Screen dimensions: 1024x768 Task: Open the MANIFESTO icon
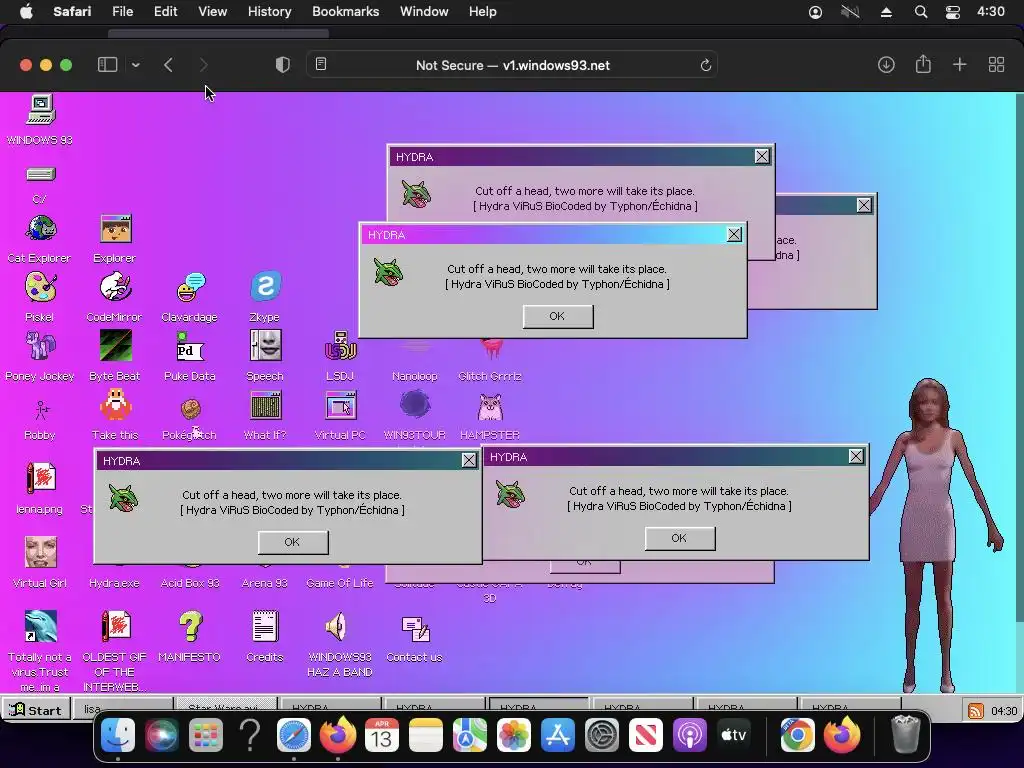coord(190,627)
